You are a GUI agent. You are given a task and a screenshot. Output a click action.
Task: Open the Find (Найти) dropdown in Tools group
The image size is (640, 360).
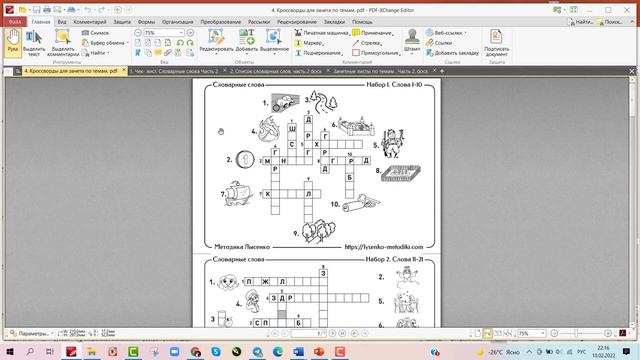[96, 53]
